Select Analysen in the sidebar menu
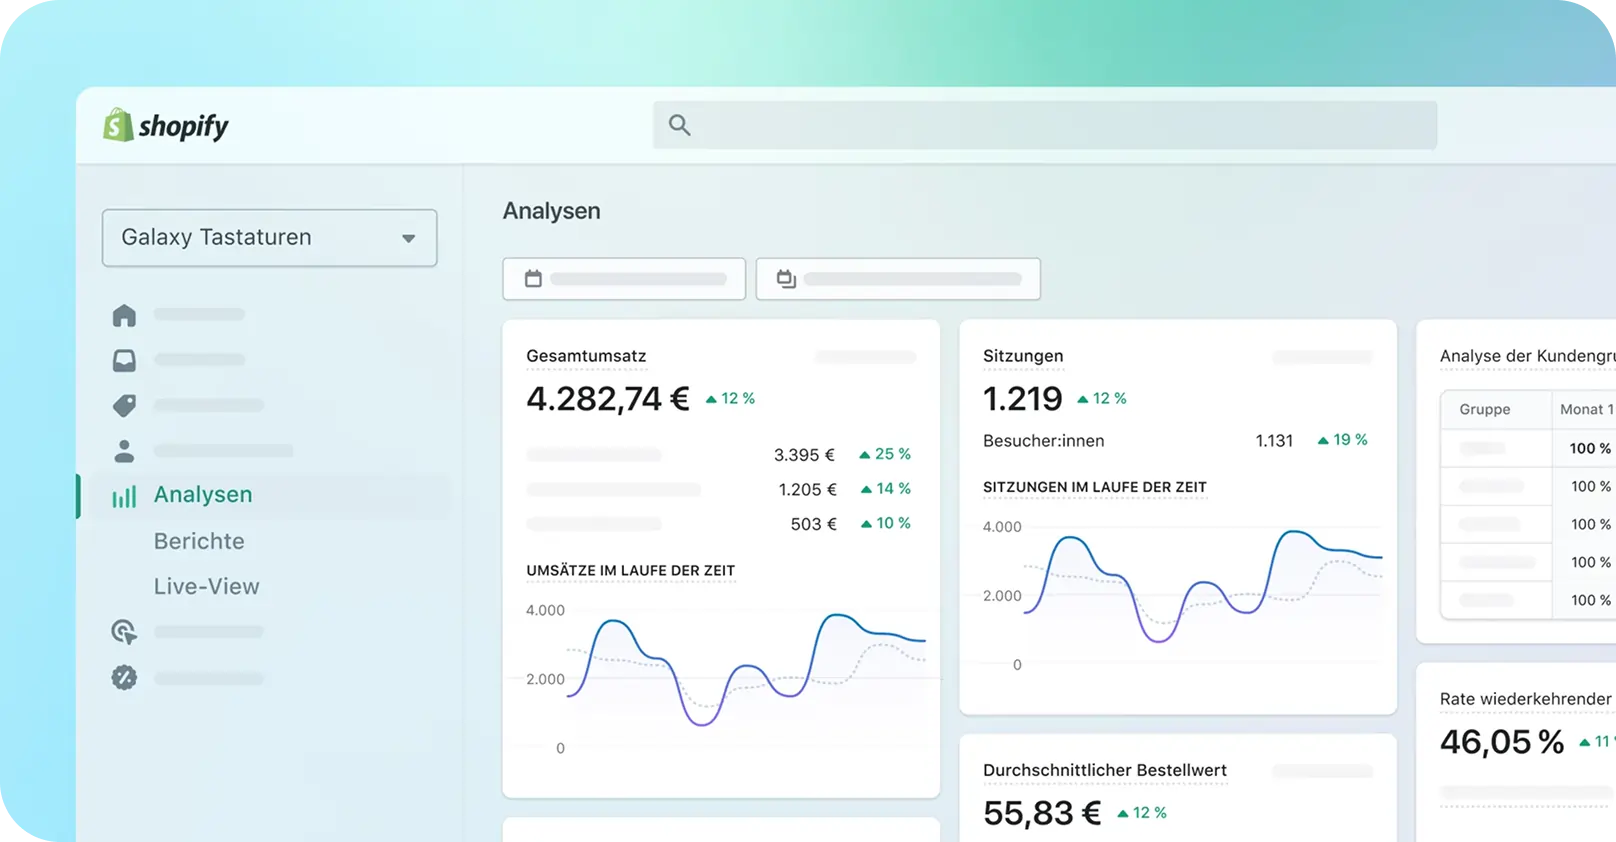This screenshot has width=1616, height=842. point(203,495)
